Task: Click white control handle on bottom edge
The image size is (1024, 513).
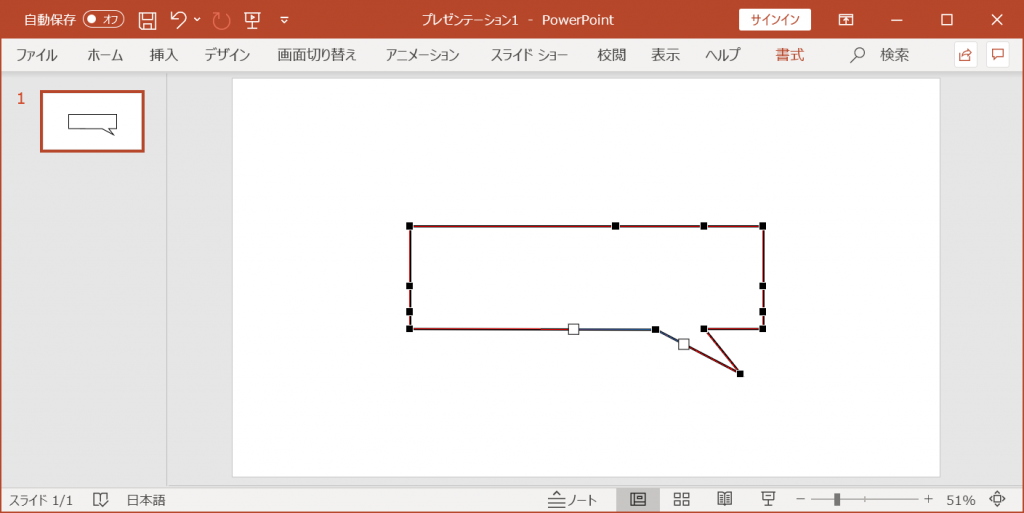Action: tap(573, 329)
